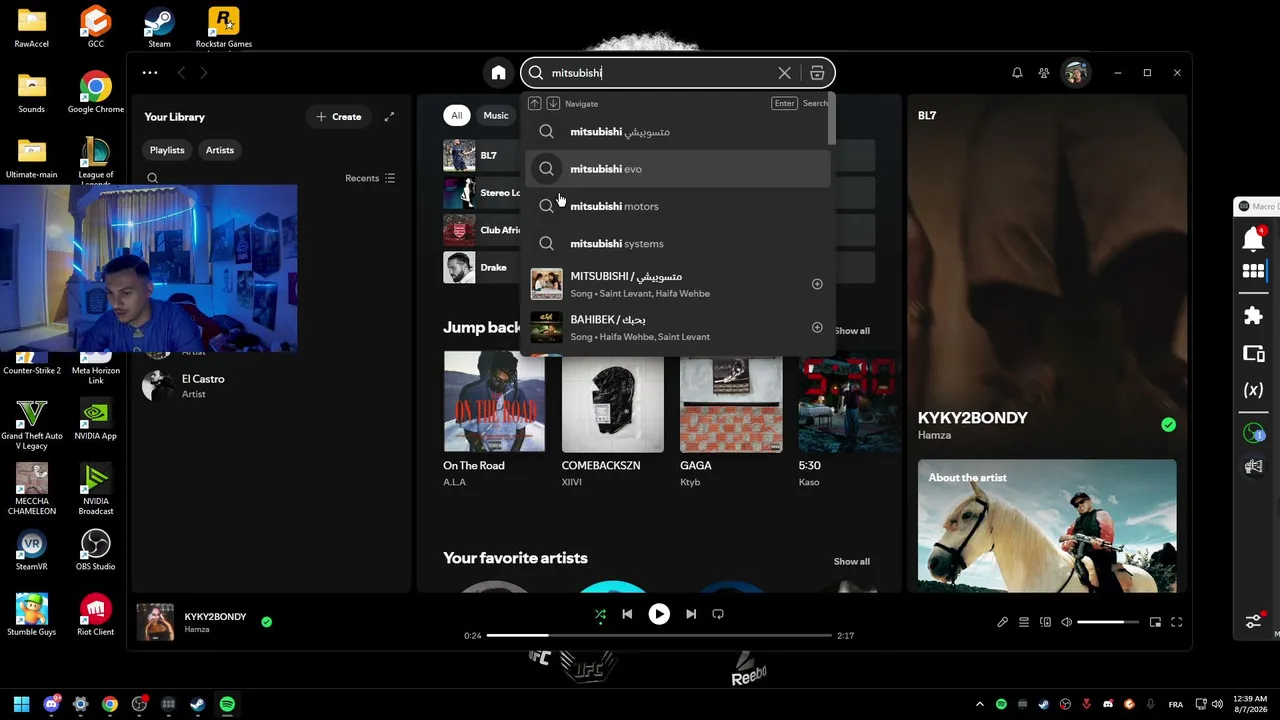Add MITSUBISHI song to Liked Songs

(x=817, y=284)
